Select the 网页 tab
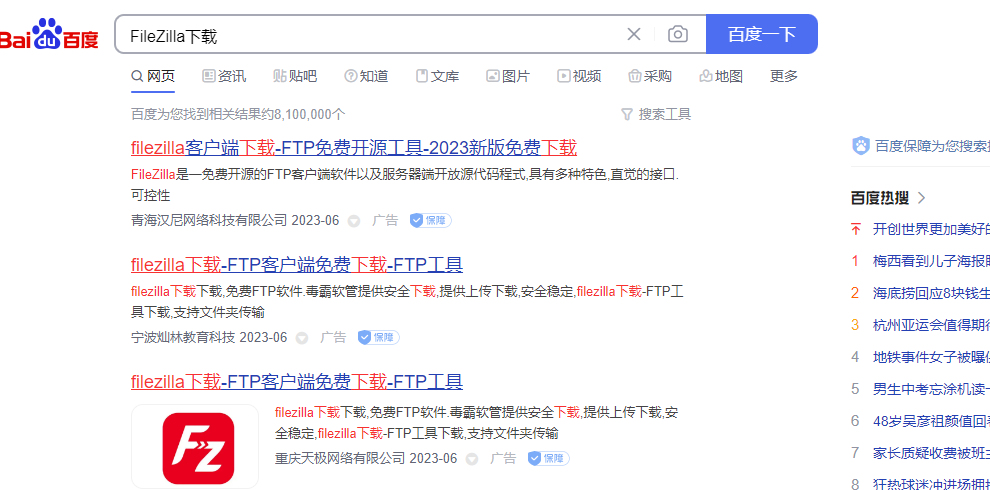990x490 pixels. point(153,76)
